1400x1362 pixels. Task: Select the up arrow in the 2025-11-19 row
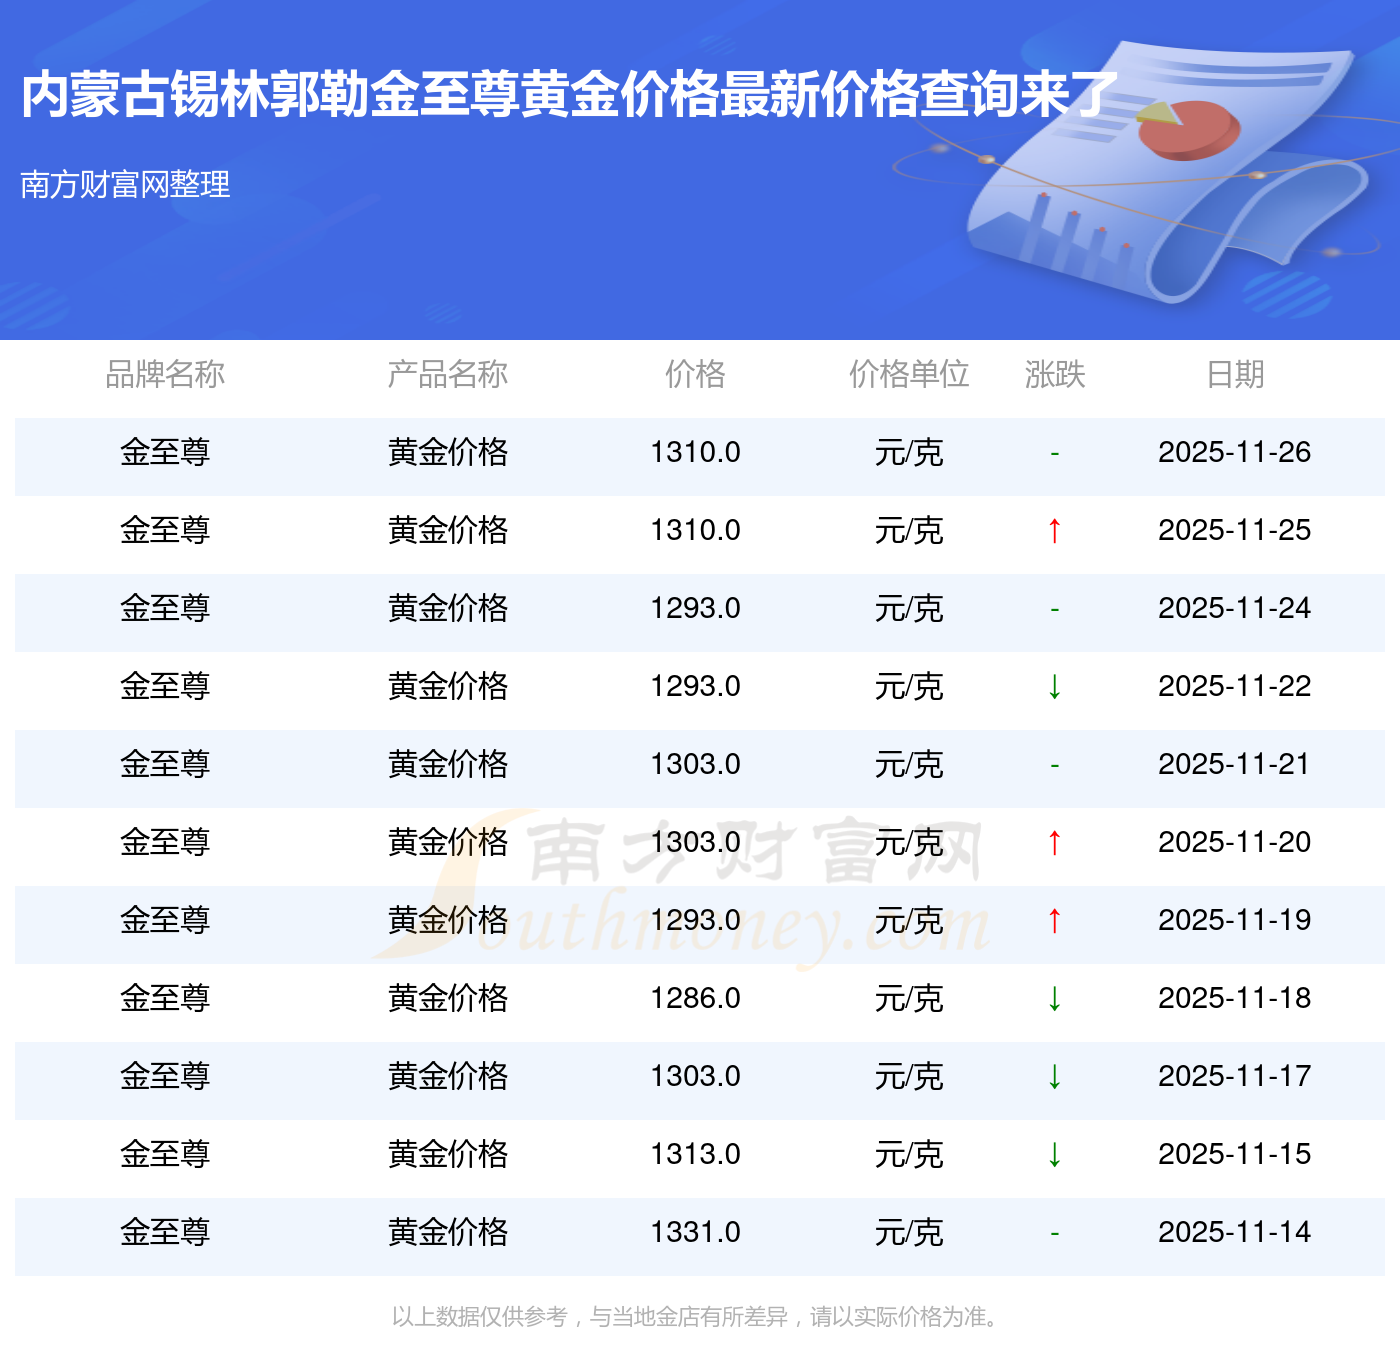coord(1054,921)
